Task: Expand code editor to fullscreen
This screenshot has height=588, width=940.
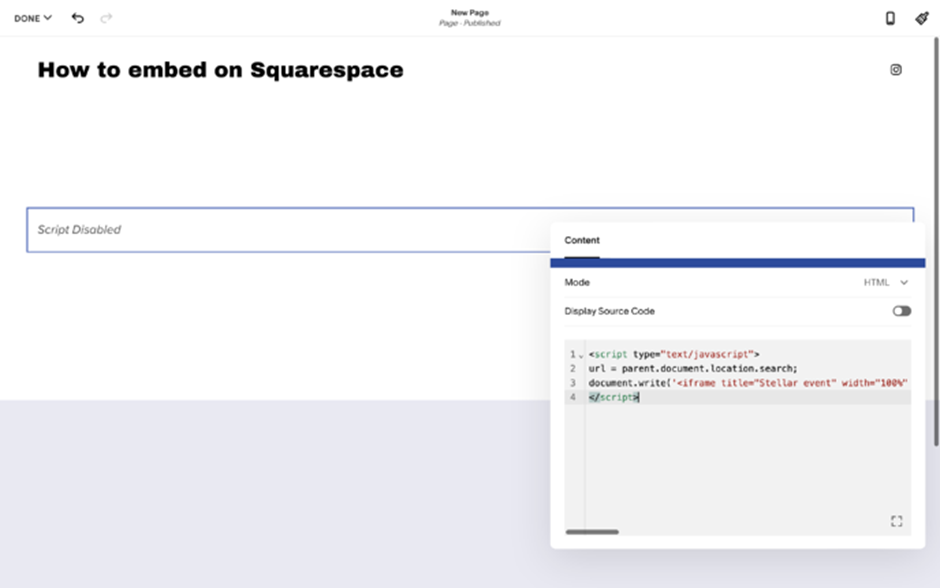Action: click(x=896, y=521)
